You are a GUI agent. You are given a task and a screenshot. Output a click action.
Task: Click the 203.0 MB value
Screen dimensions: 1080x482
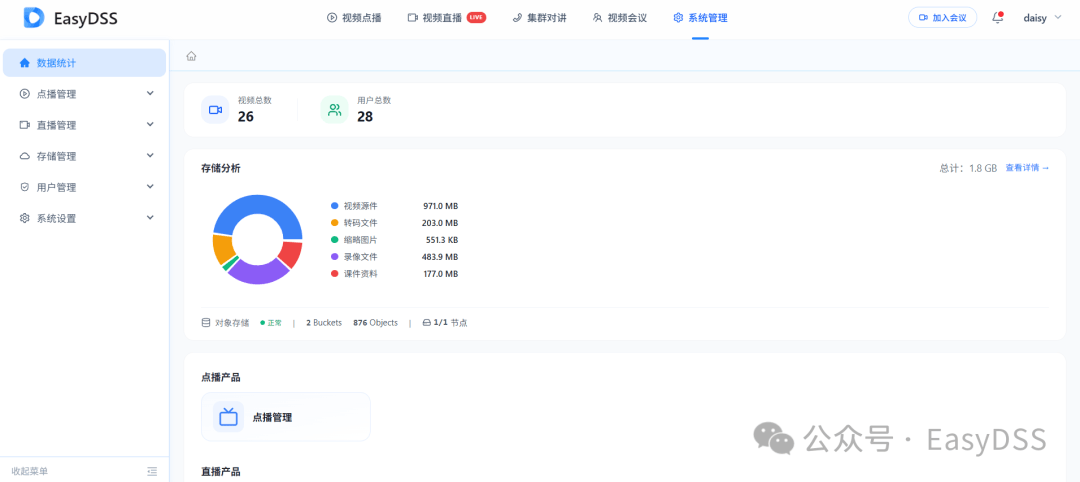click(x=440, y=223)
